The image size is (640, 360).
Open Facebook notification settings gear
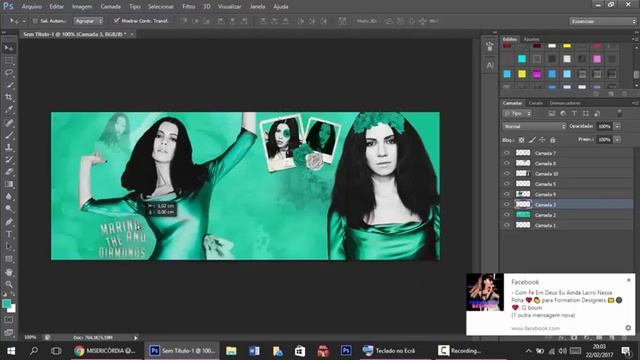(628, 328)
